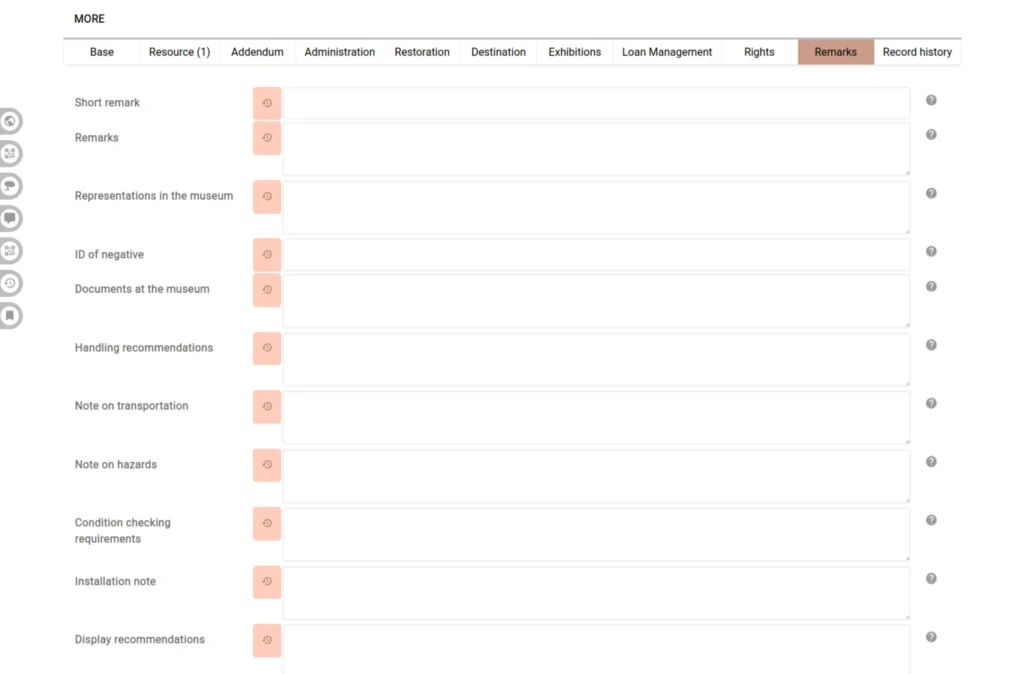
Task: Switch to the Base tab
Action: pos(102,52)
